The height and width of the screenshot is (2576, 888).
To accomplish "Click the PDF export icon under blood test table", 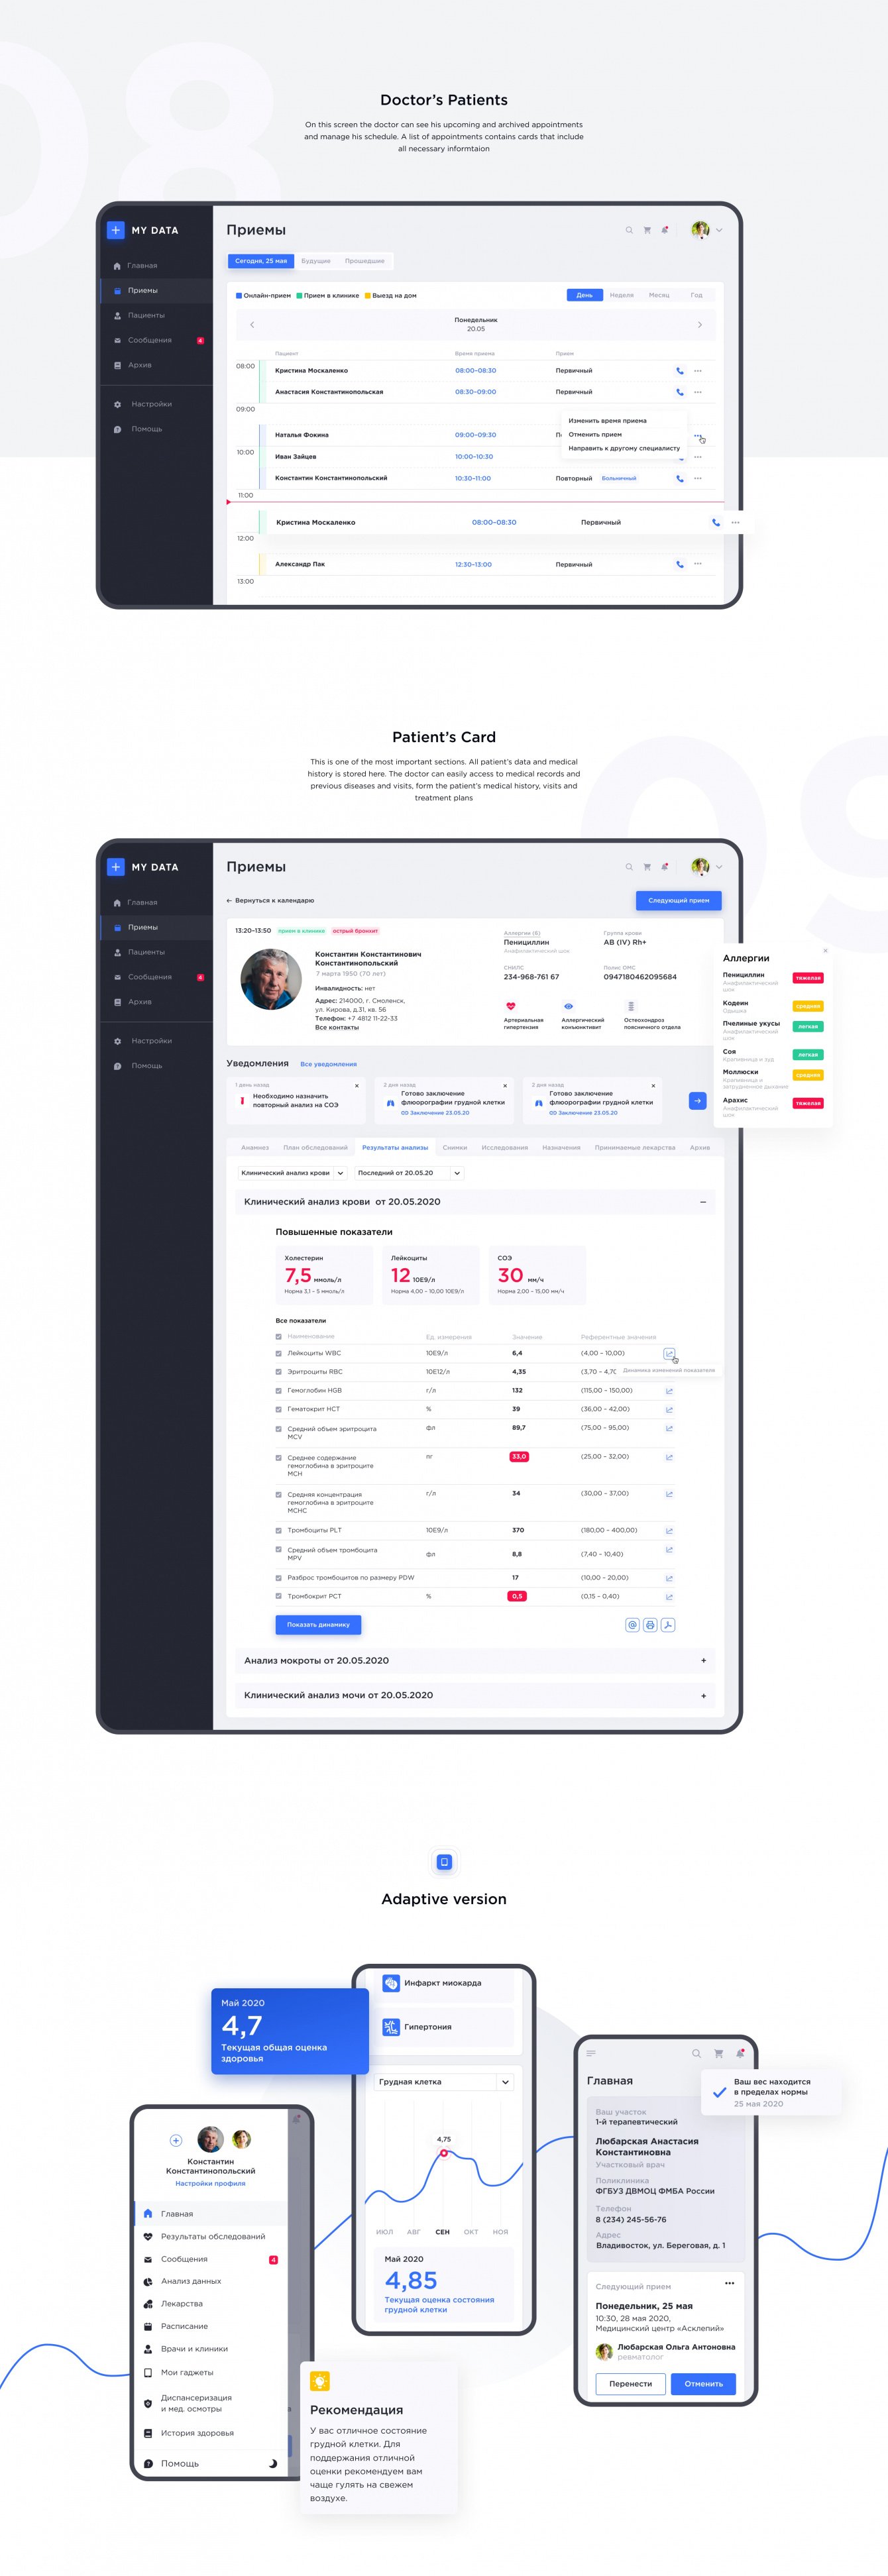I will point(668,1625).
